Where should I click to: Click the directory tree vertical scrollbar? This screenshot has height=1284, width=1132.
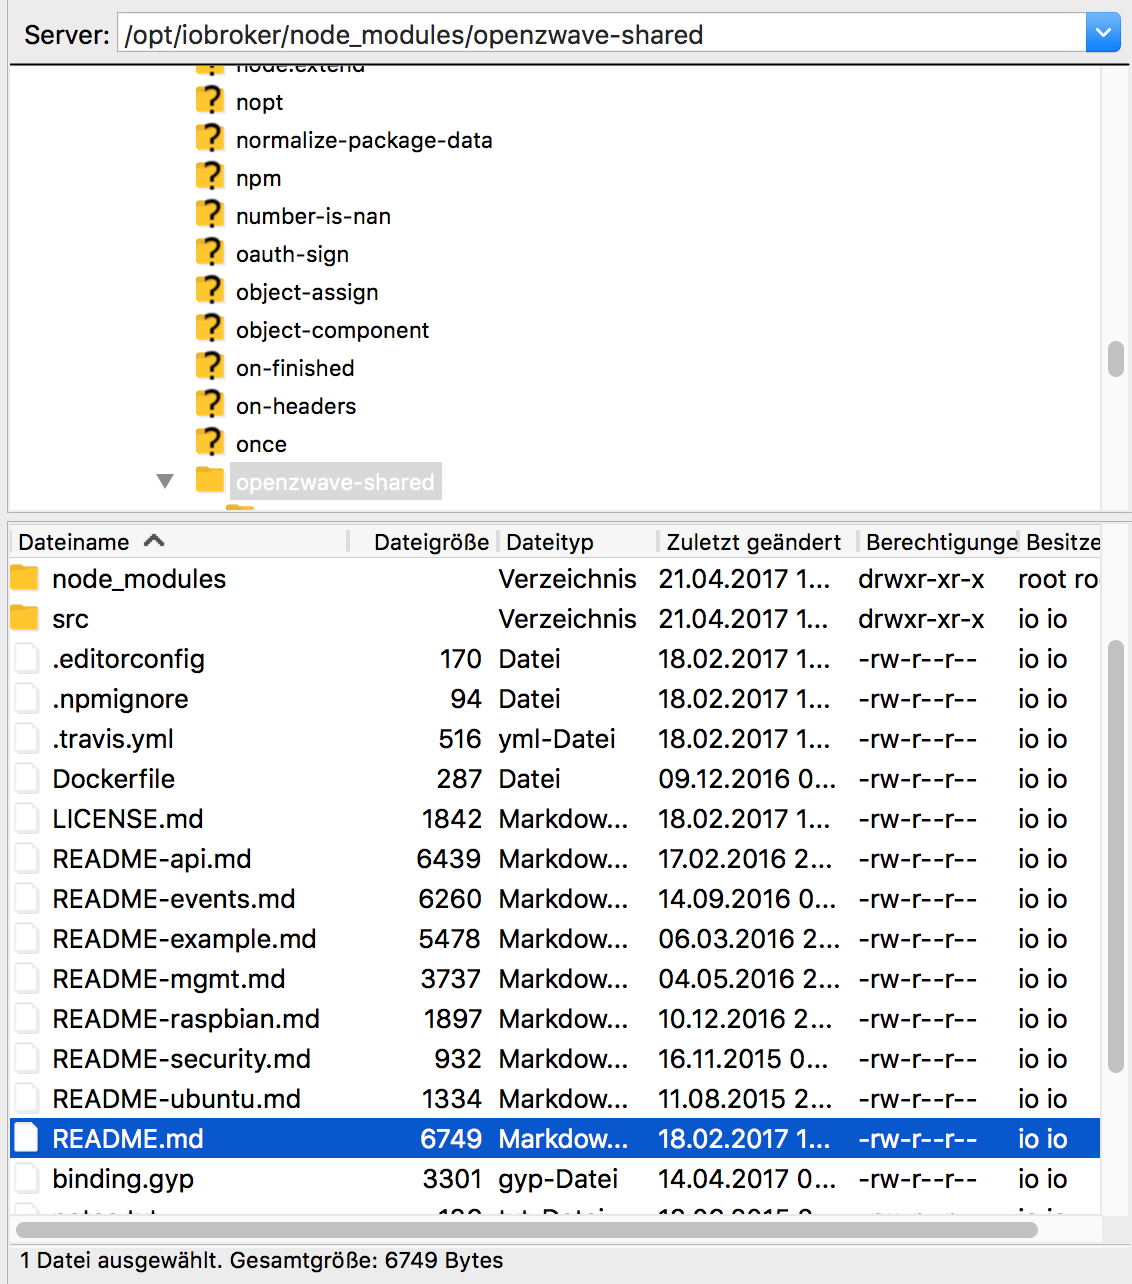1115,359
